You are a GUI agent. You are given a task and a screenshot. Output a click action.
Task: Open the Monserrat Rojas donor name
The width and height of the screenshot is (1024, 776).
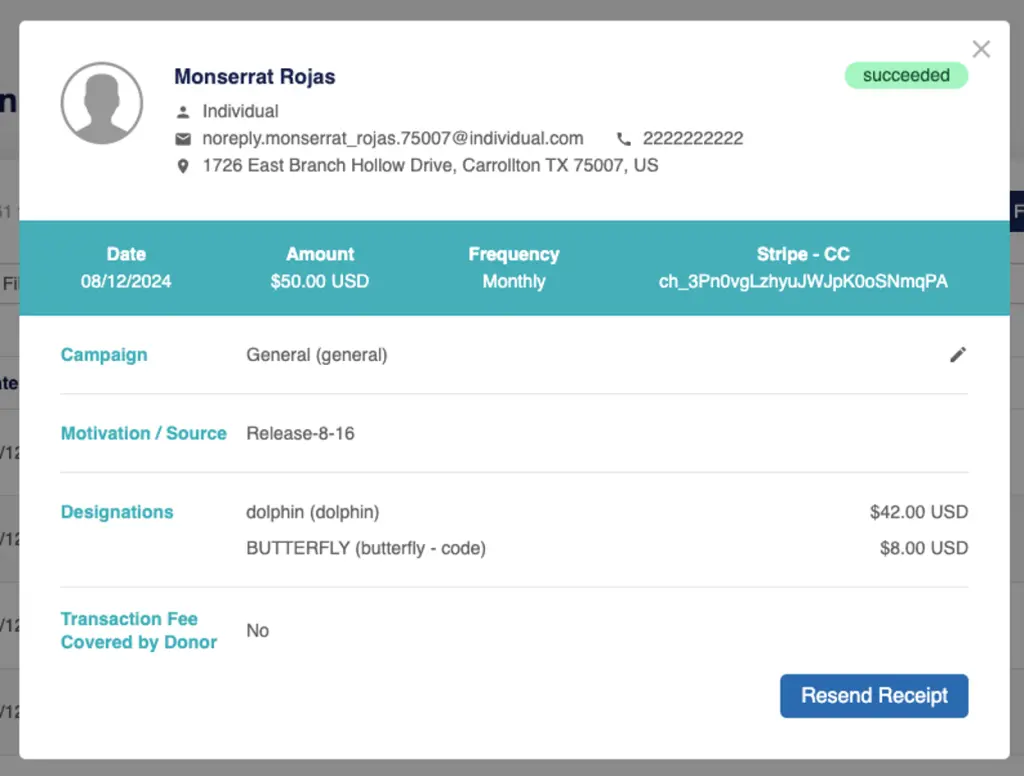tap(254, 77)
